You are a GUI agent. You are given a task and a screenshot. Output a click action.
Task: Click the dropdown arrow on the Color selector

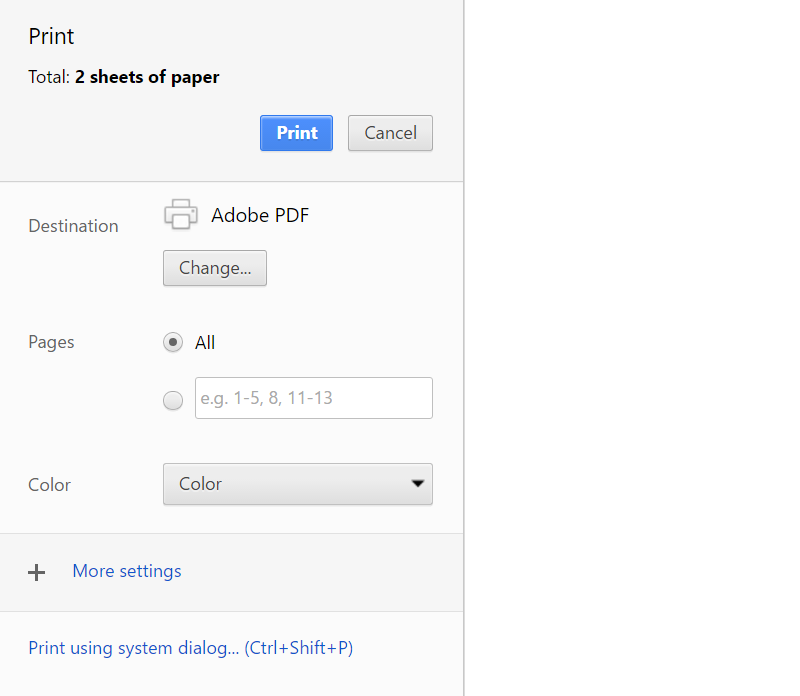tap(417, 484)
